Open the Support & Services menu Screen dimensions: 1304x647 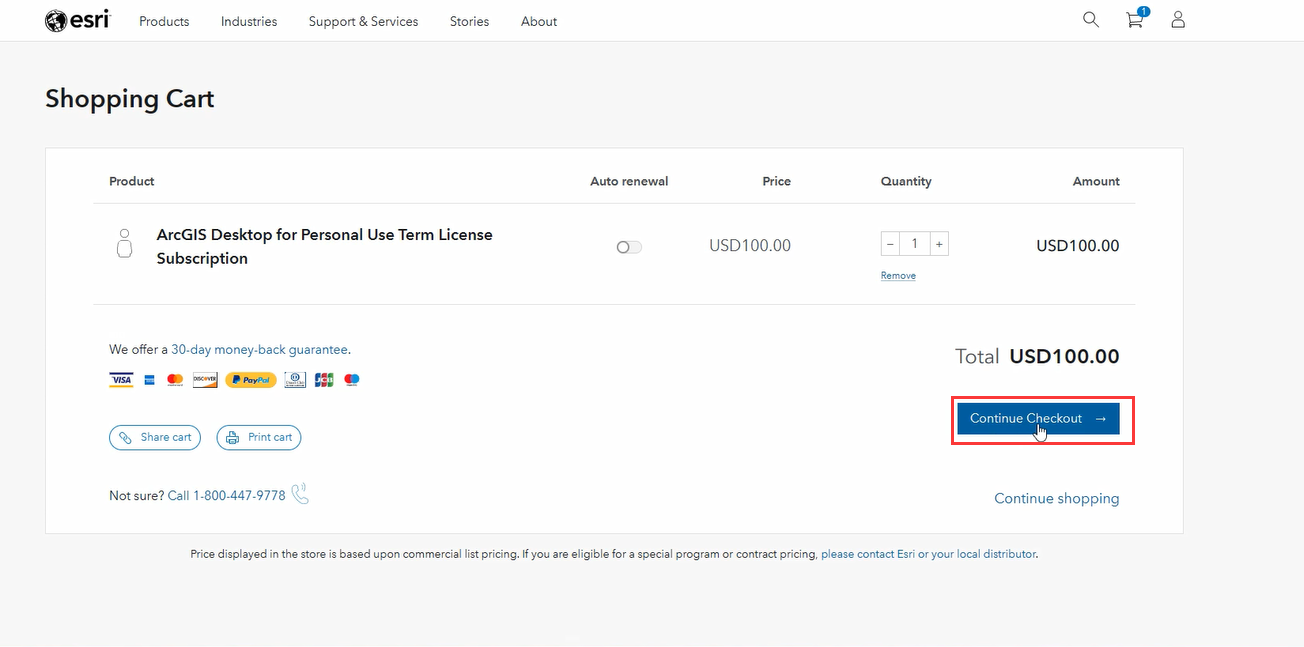point(363,21)
